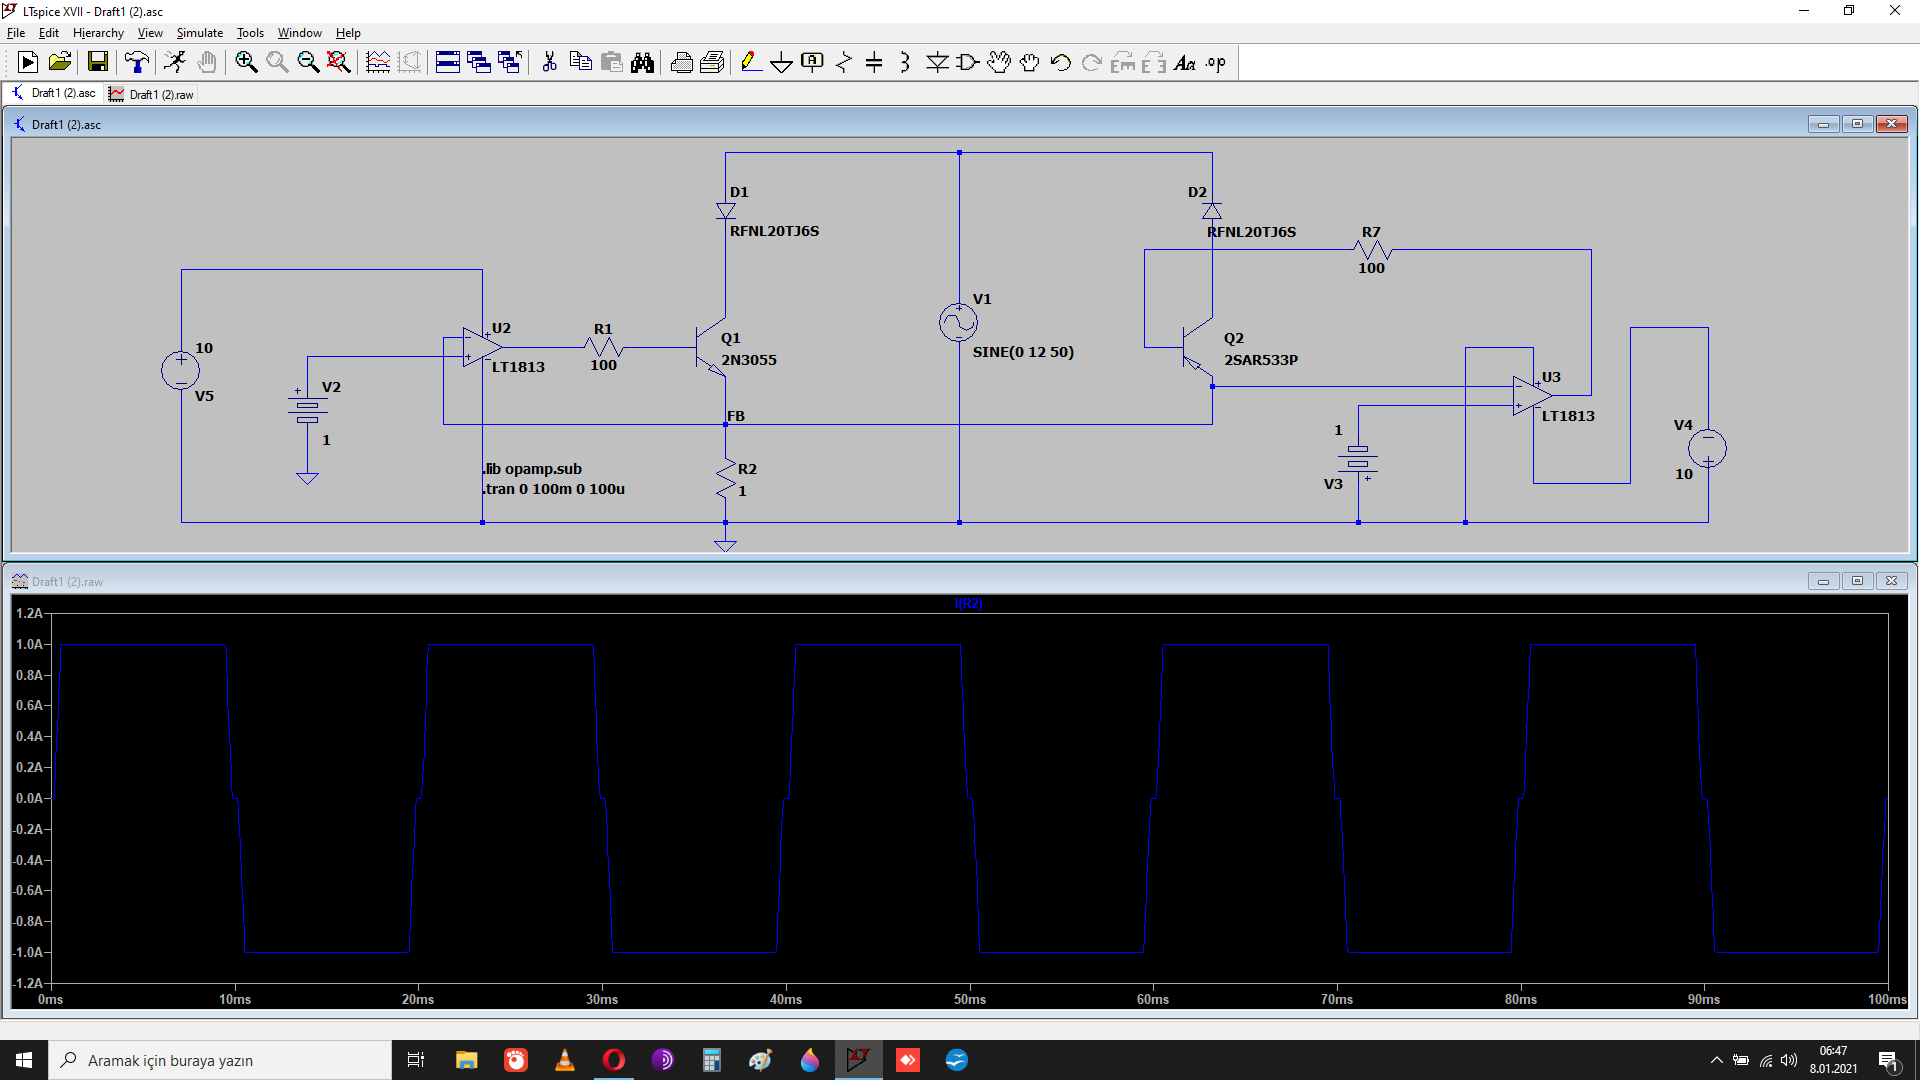Open the View menu
1920x1080 pixels.
[x=150, y=33]
